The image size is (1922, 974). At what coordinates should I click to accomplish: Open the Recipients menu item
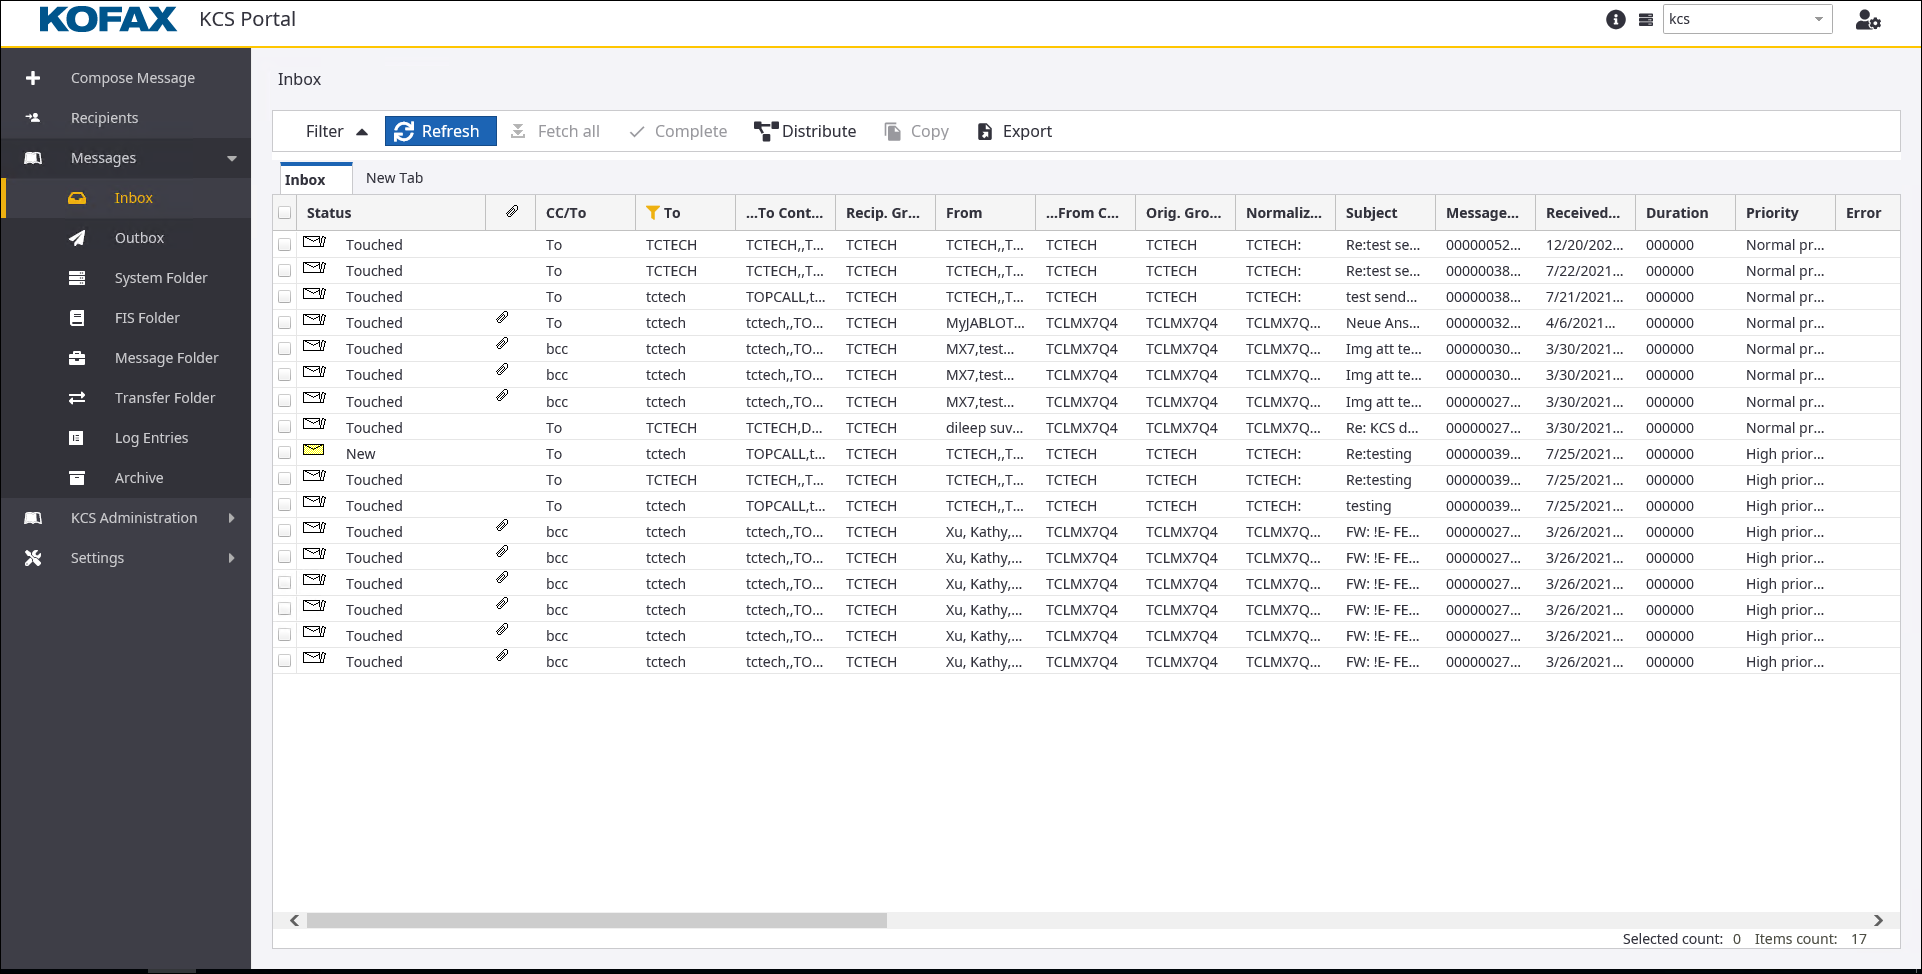tap(126, 118)
